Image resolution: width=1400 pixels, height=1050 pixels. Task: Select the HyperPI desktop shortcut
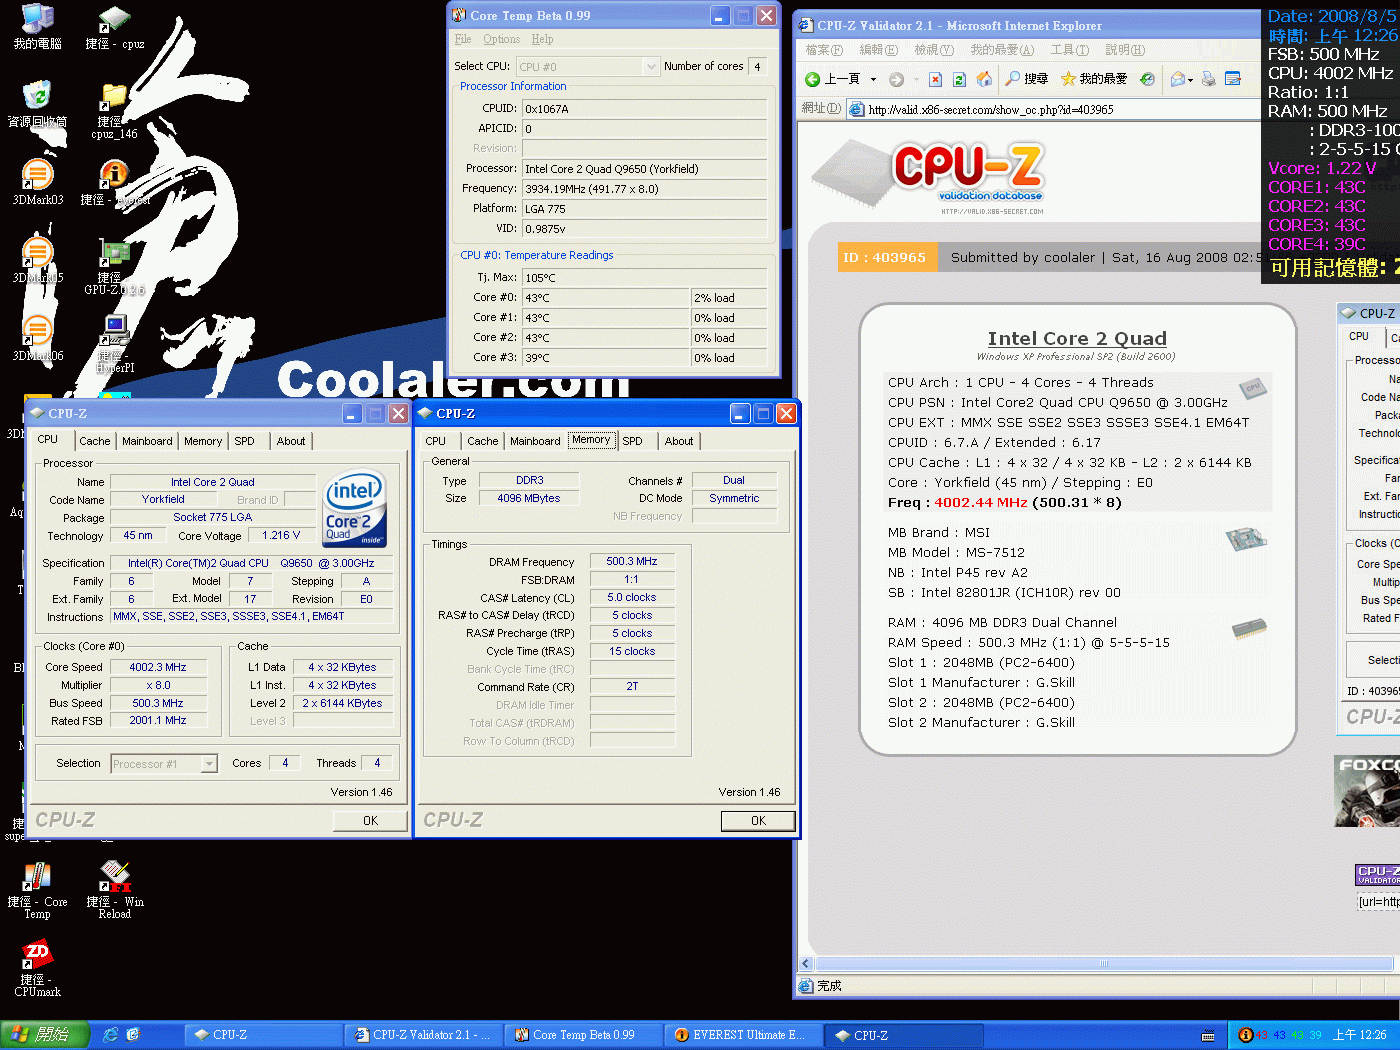tap(115, 344)
